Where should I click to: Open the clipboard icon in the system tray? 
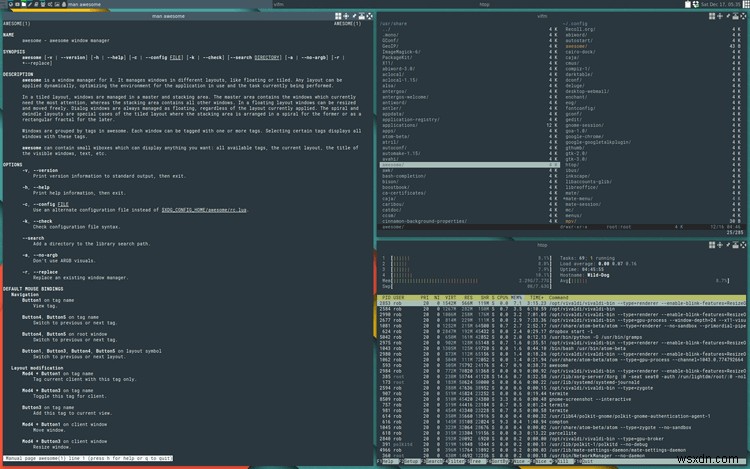point(688,4)
